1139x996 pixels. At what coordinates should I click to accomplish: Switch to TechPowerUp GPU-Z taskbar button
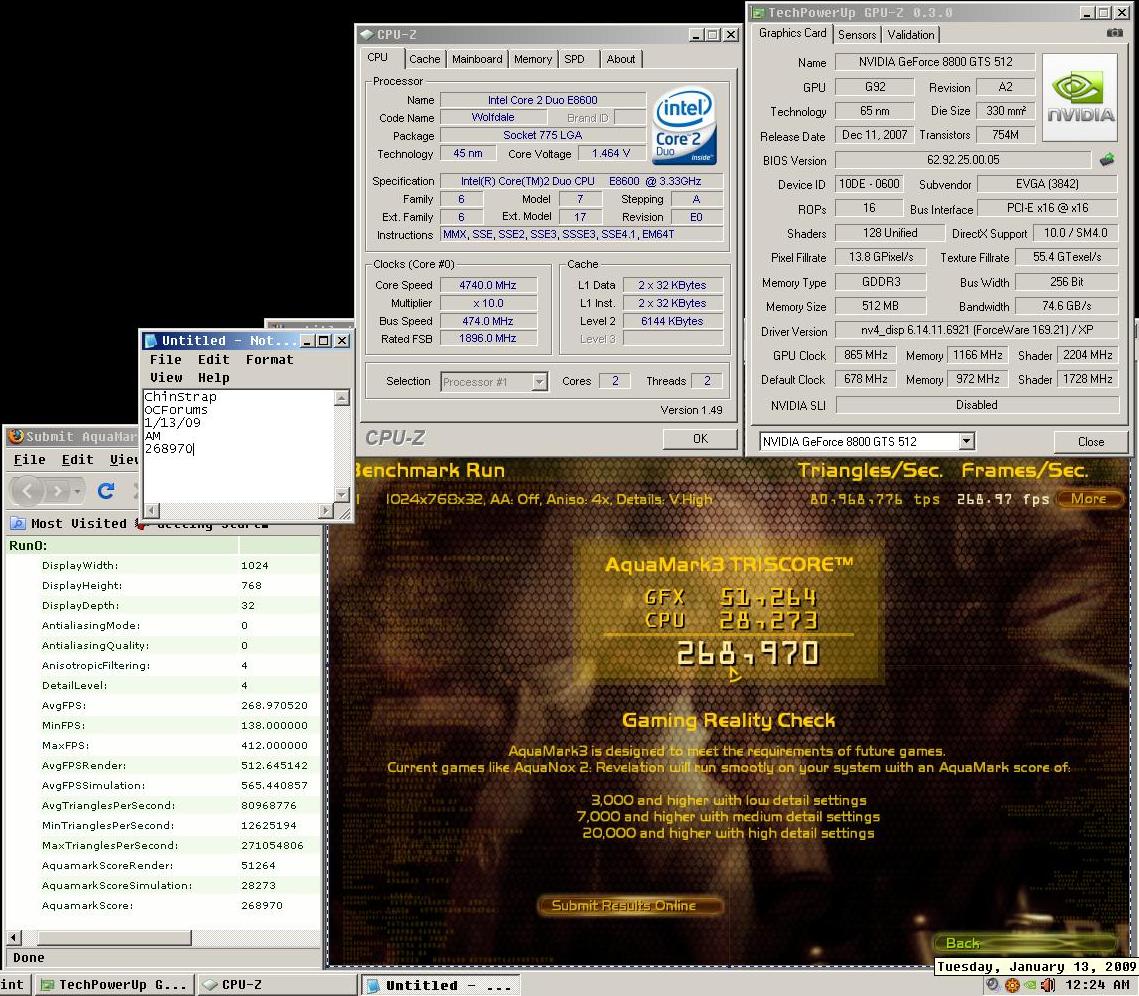pyautogui.click(x=115, y=985)
